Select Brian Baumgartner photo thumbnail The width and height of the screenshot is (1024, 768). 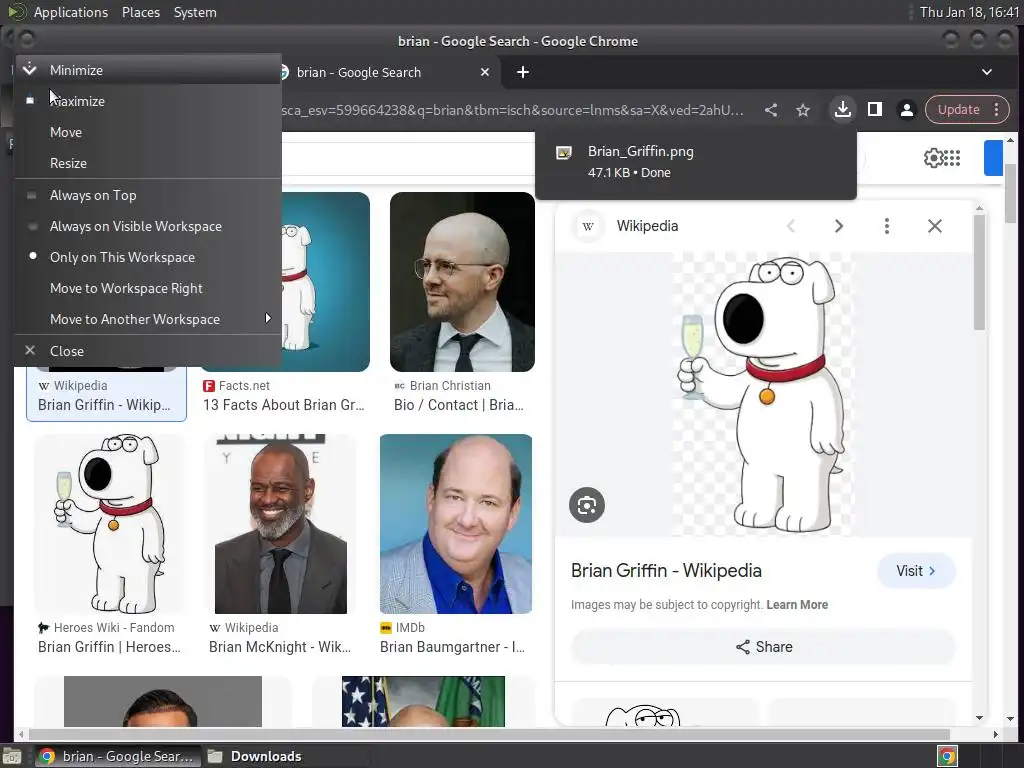click(456, 524)
